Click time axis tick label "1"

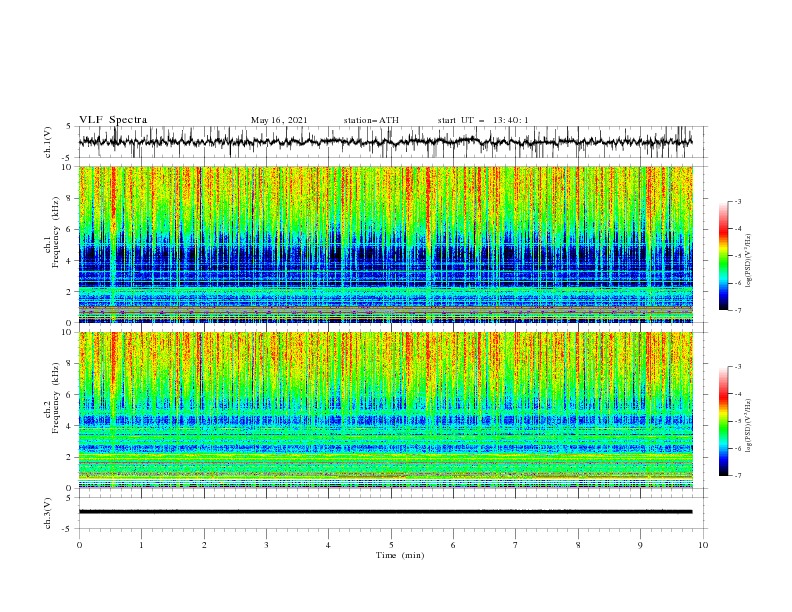click(x=141, y=545)
